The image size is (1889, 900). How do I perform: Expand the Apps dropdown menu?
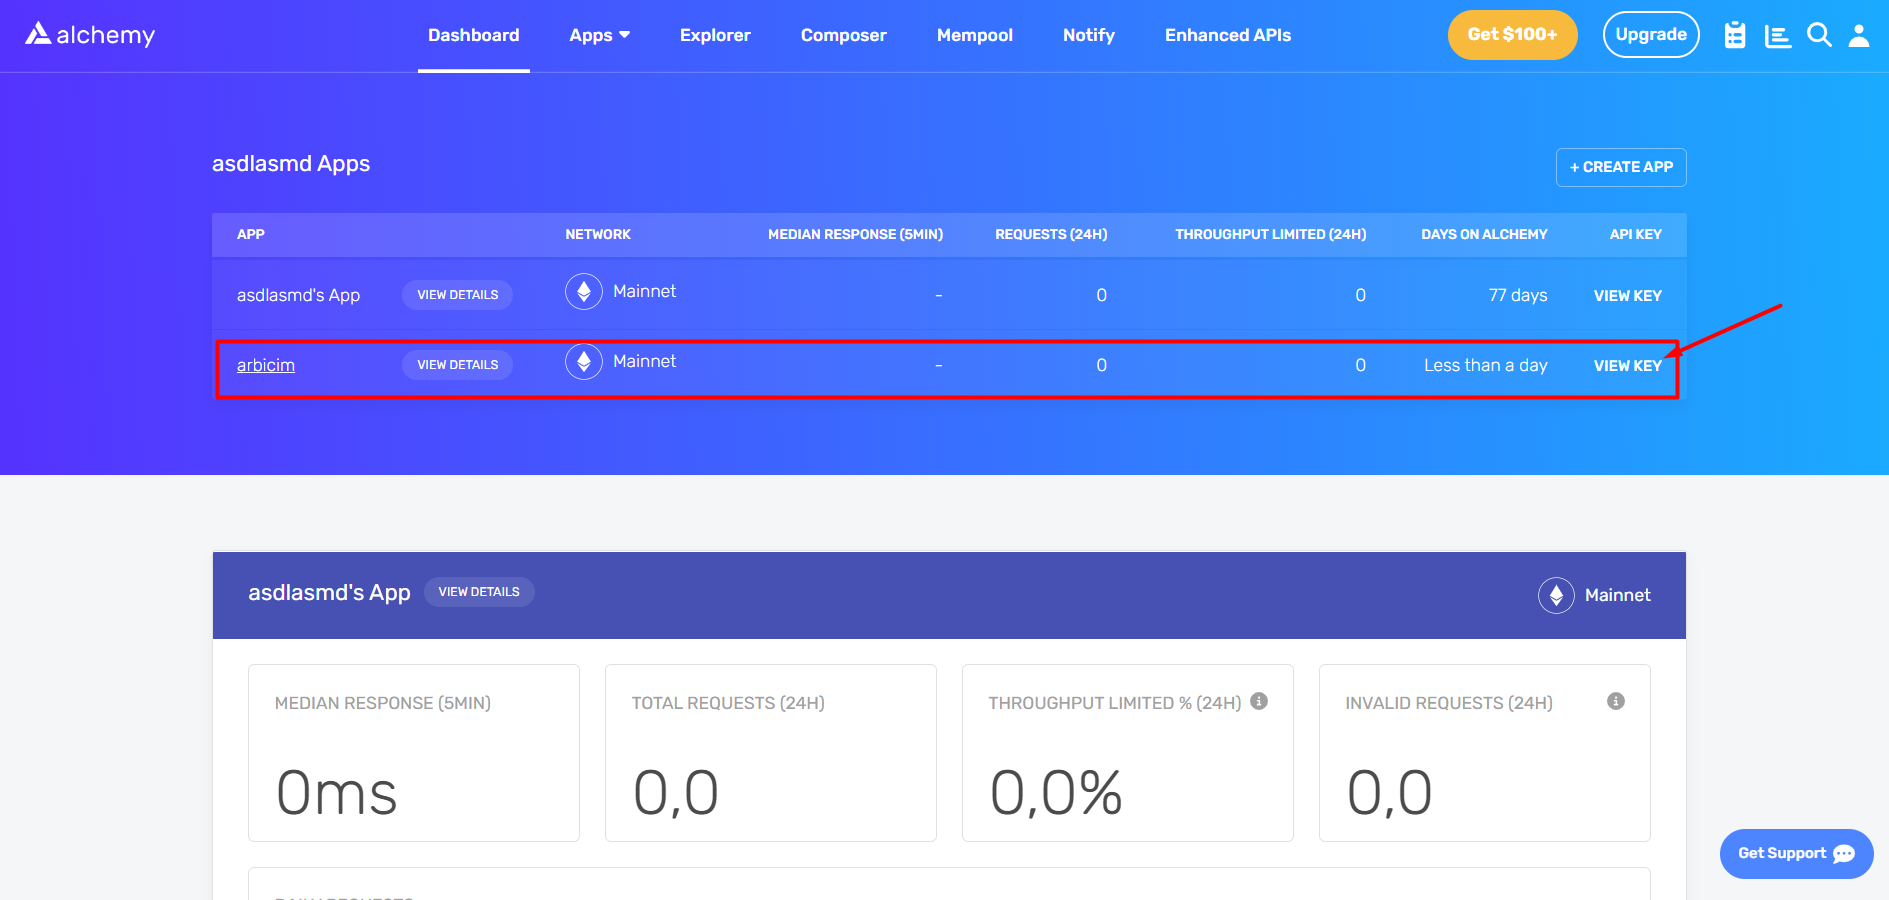click(600, 35)
